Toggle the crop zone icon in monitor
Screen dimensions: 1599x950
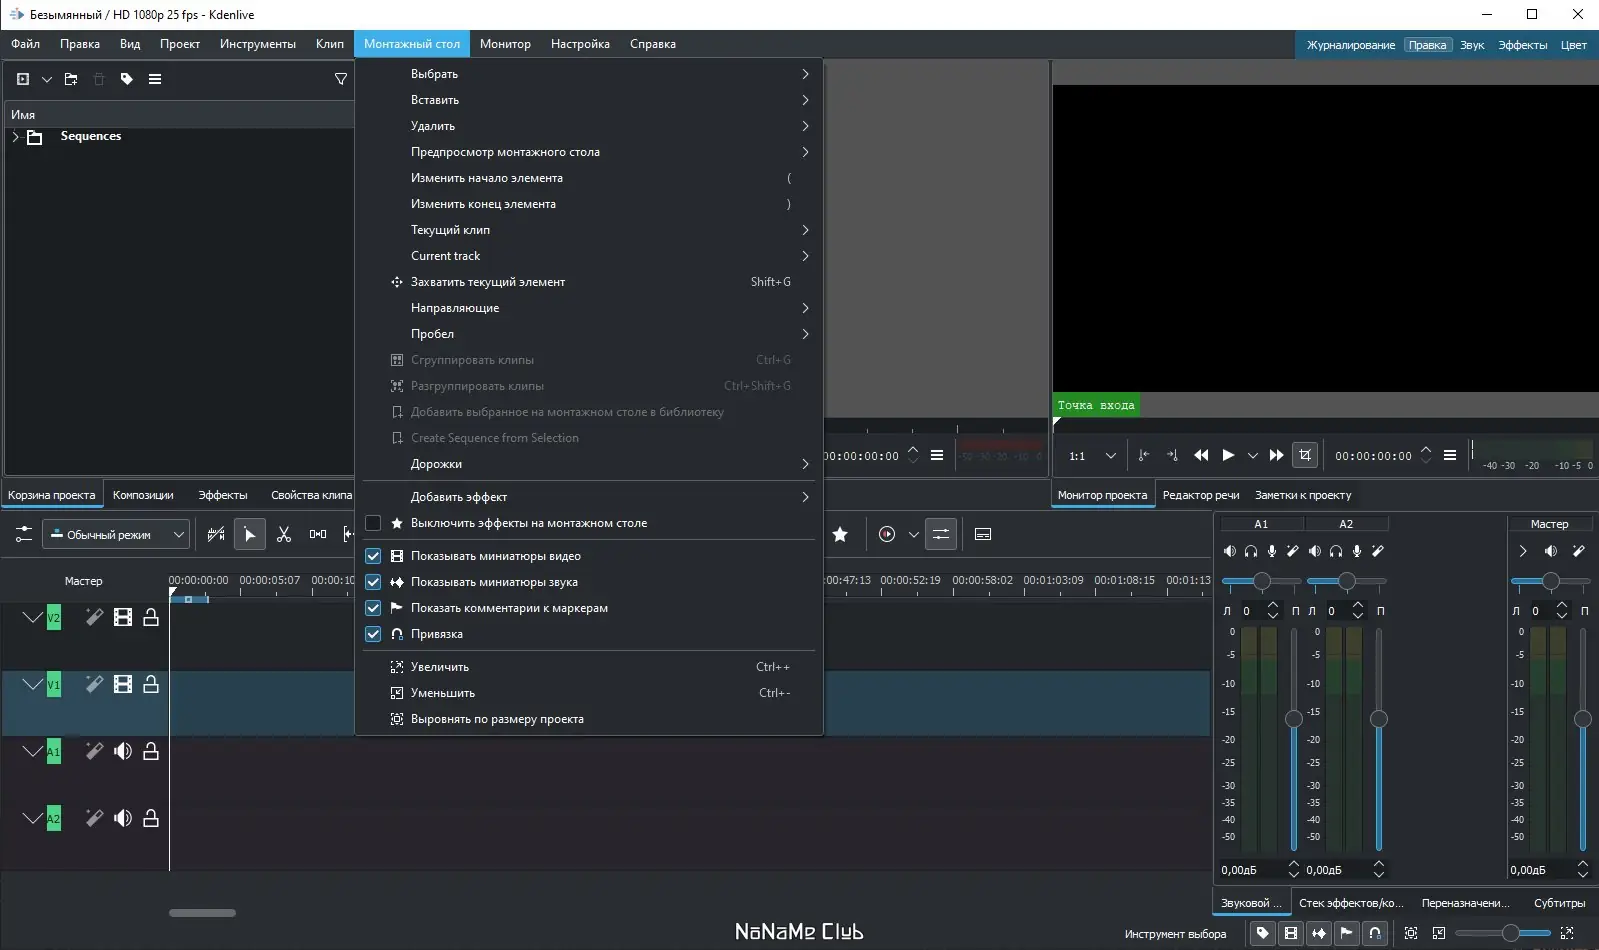click(x=1305, y=455)
